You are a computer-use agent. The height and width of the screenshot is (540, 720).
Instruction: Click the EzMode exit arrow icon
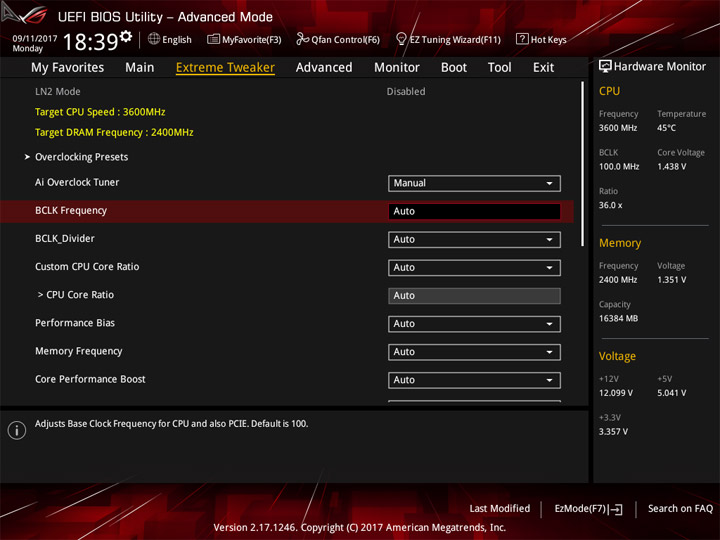(616, 509)
